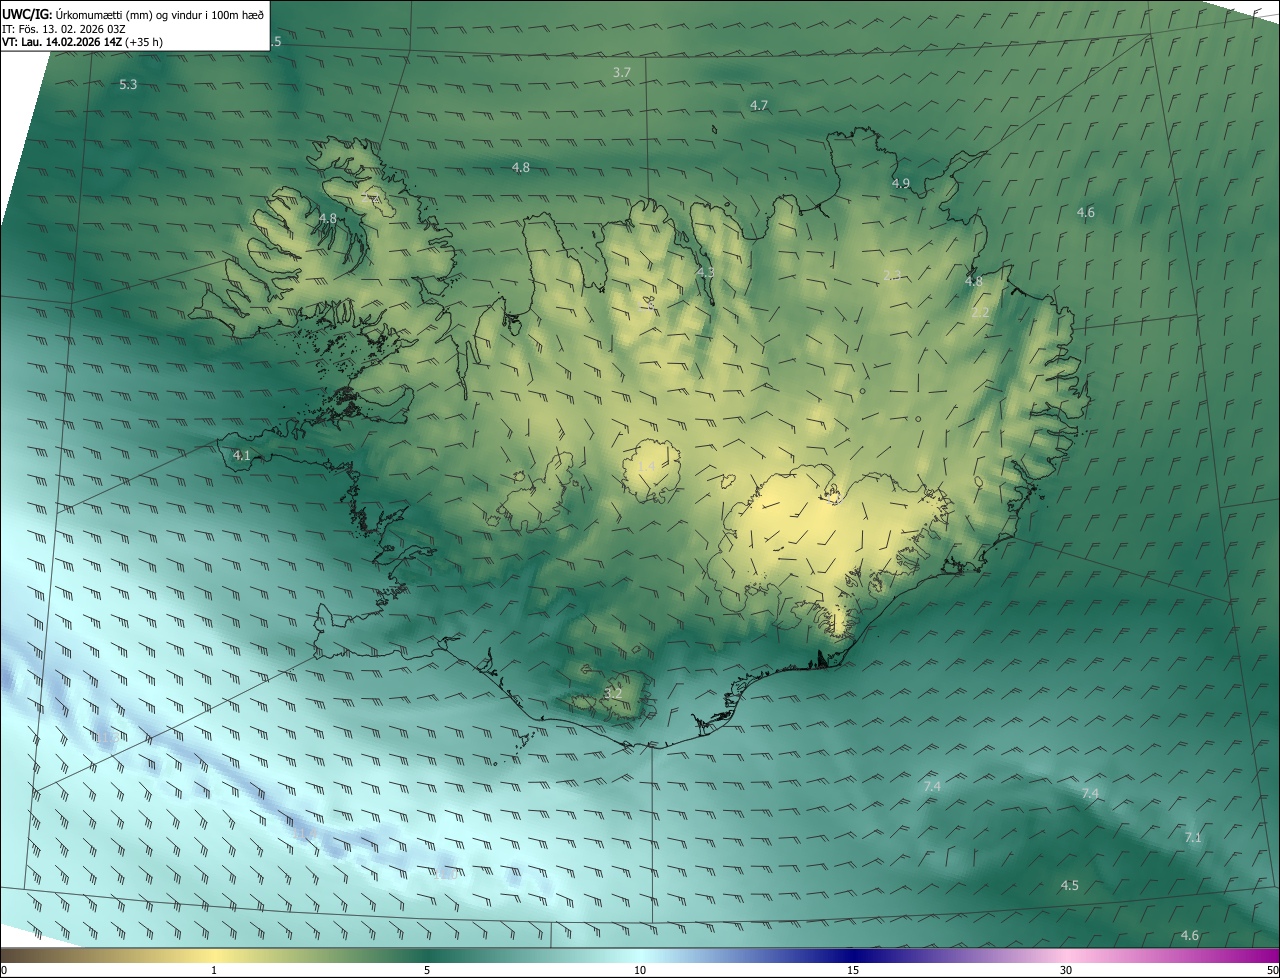Click the 1.4 value label inside the glacier outline
This screenshot has height=978, width=1280.
pyautogui.click(x=646, y=467)
